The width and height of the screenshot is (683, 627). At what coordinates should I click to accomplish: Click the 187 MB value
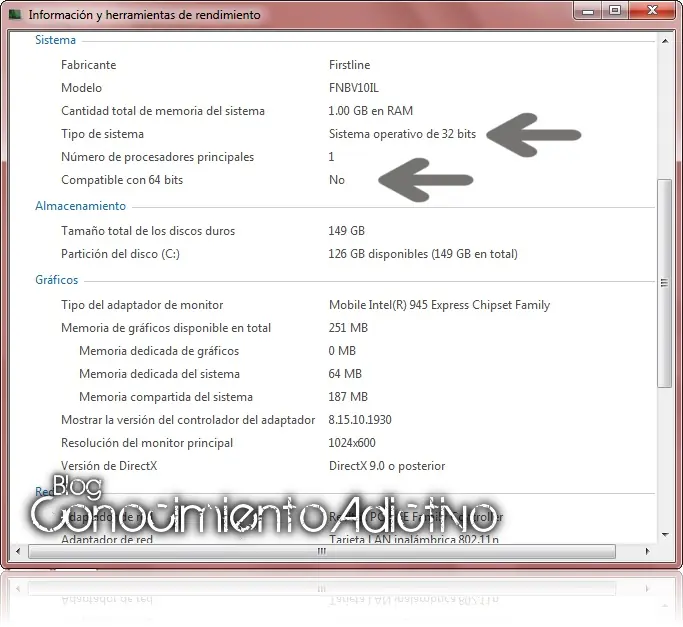pyautogui.click(x=348, y=397)
